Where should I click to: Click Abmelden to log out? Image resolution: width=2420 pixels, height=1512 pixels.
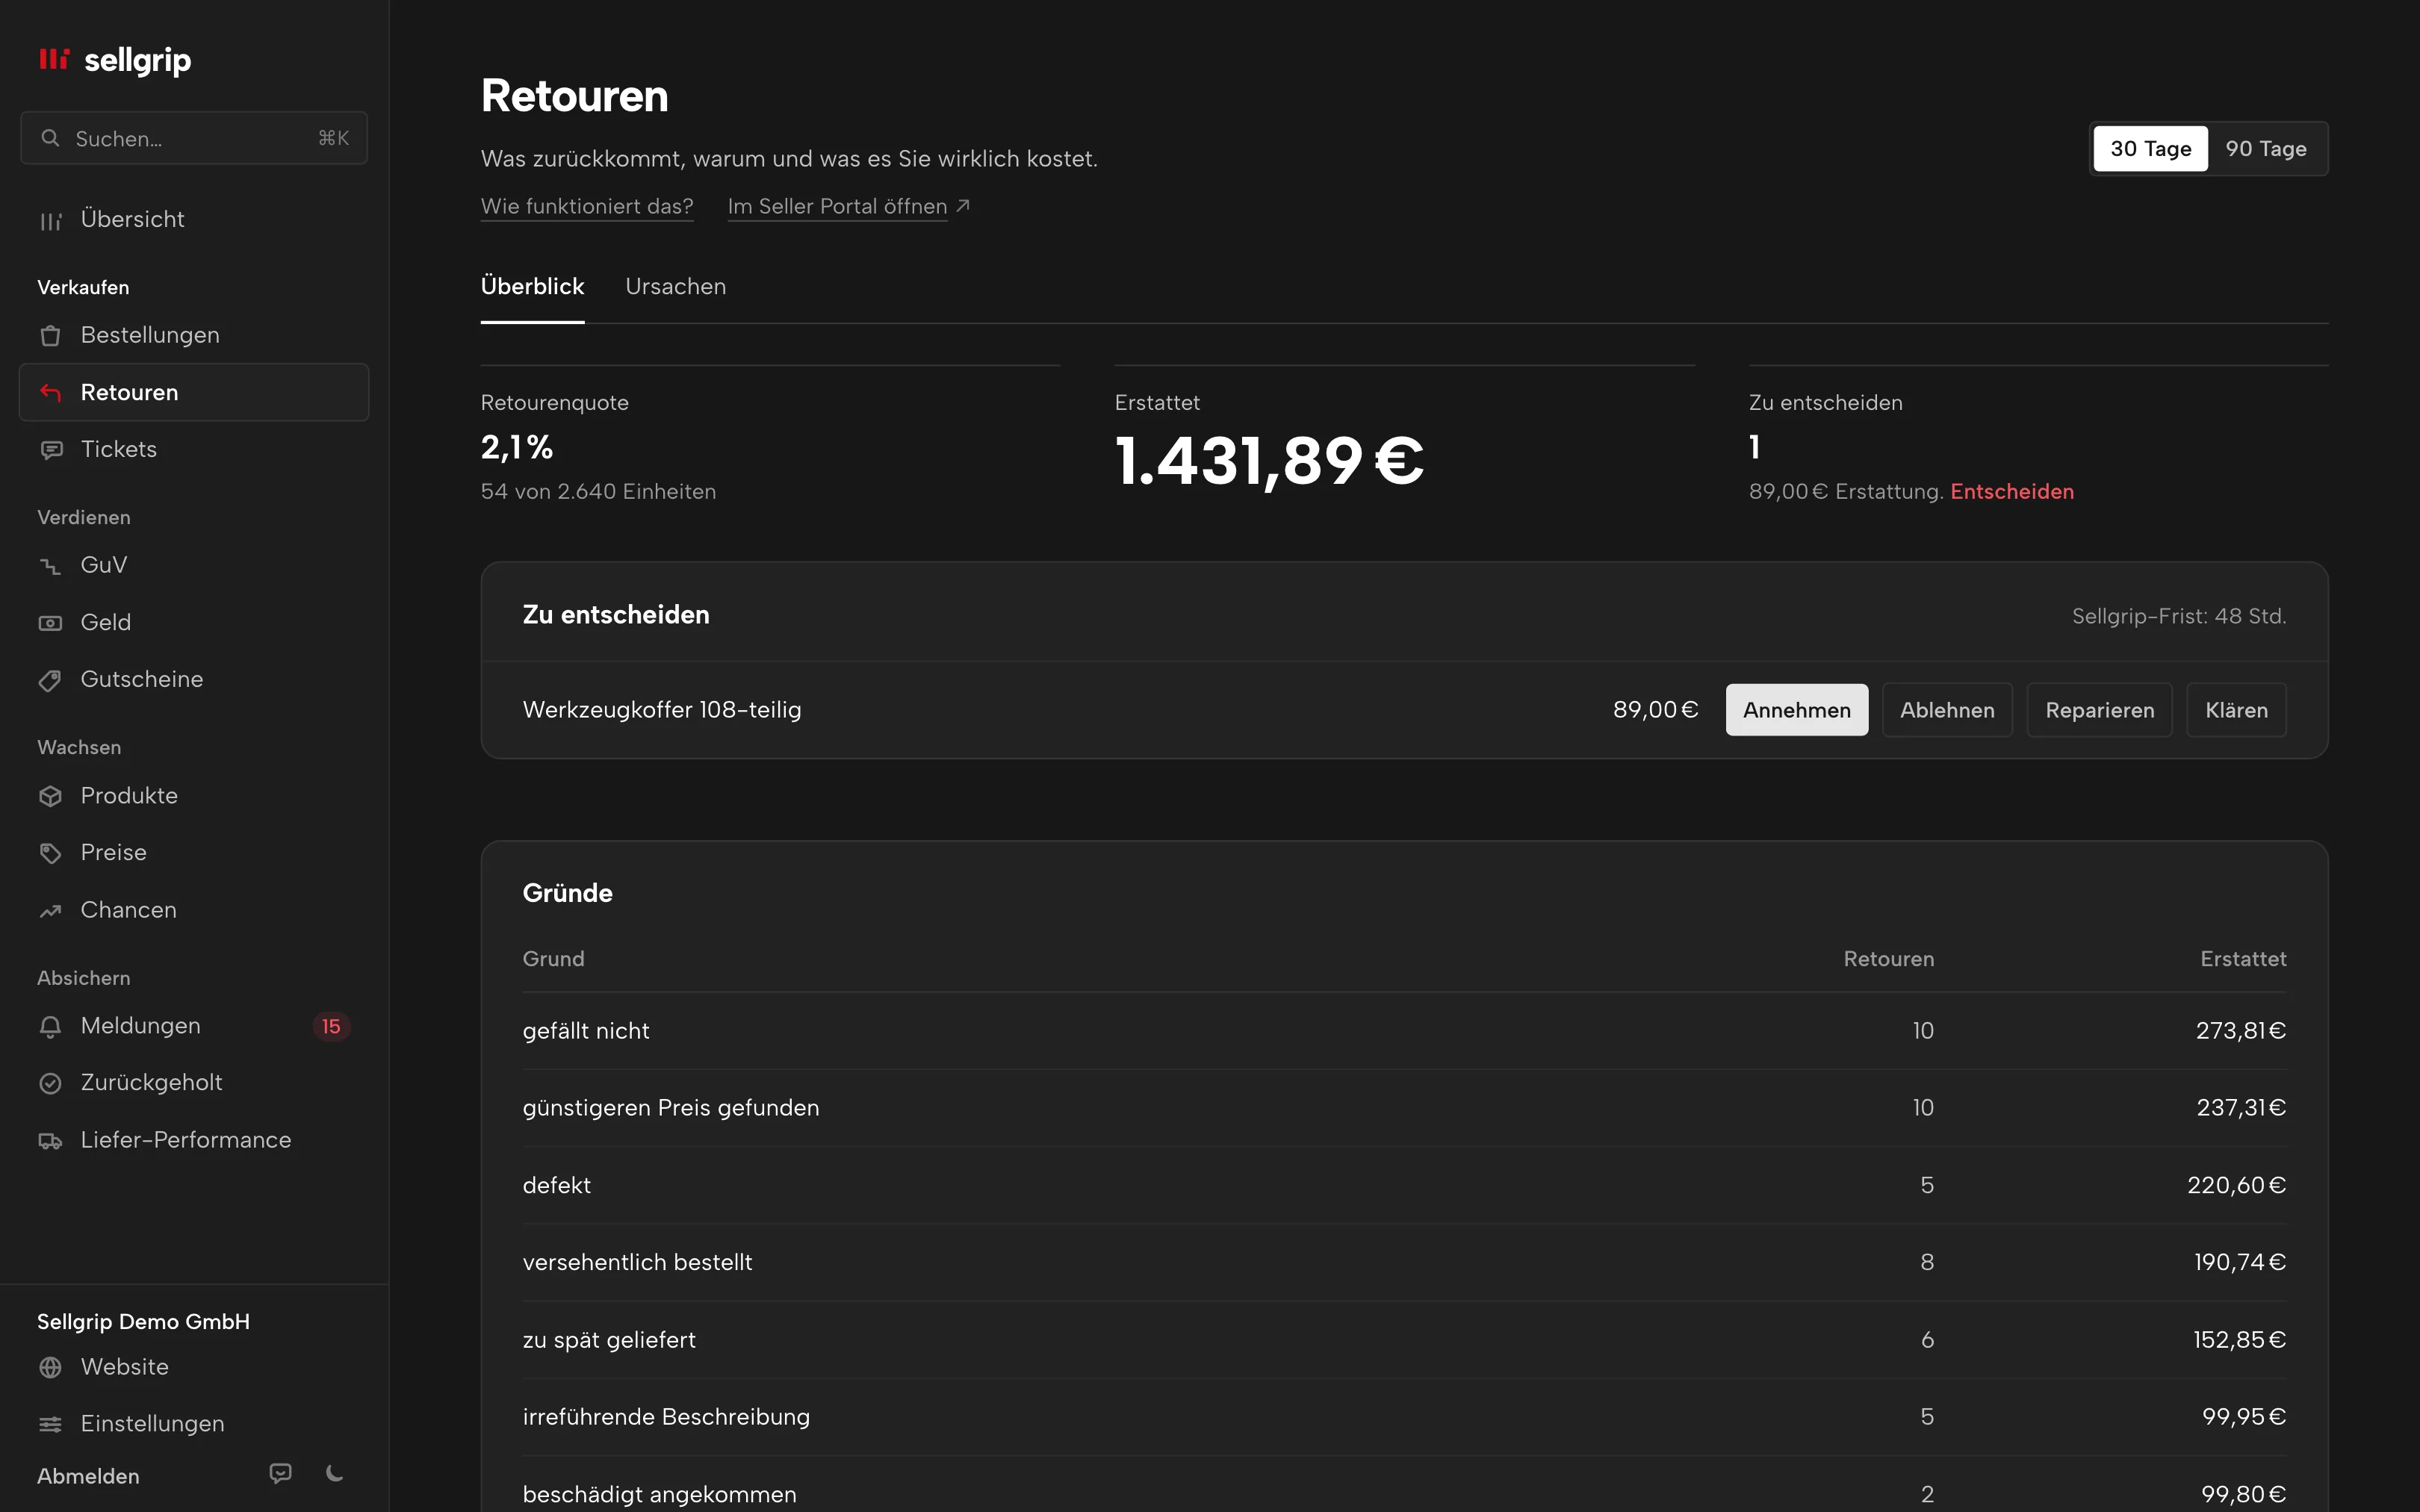tap(88, 1476)
